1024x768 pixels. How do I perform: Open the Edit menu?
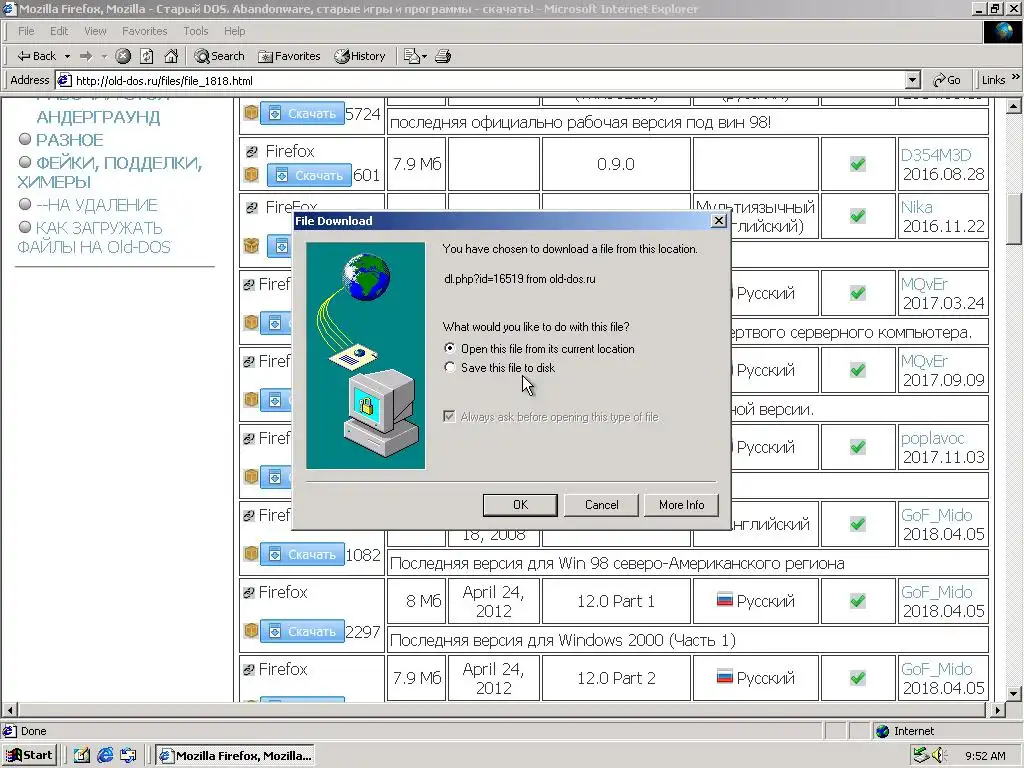click(59, 31)
